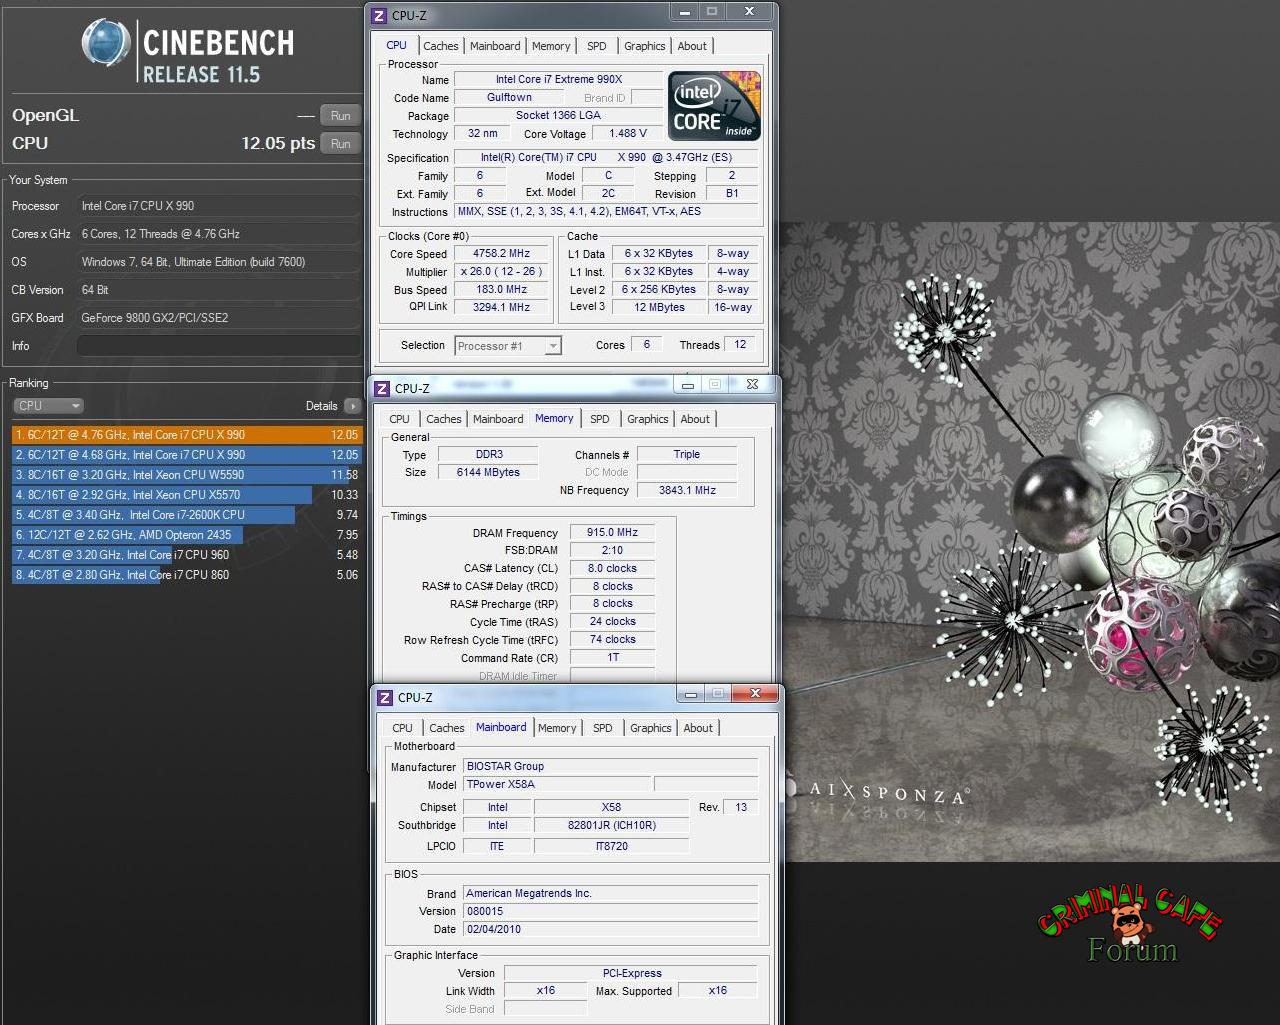Minimize the top CPU-Z window
Viewport: 1280px width, 1025px height.
[685, 12]
